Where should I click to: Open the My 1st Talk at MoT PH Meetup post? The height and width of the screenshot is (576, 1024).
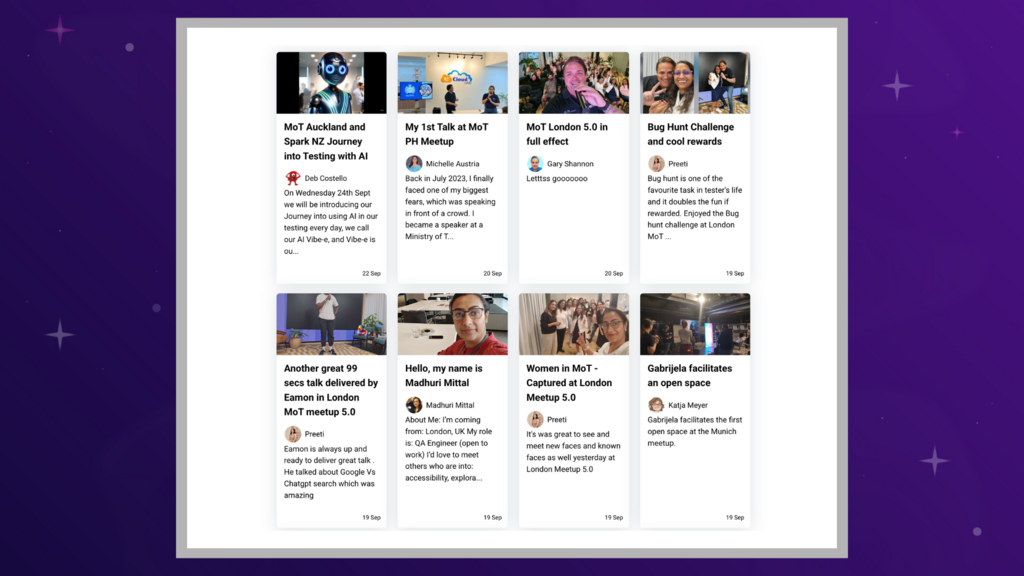[452, 134]
